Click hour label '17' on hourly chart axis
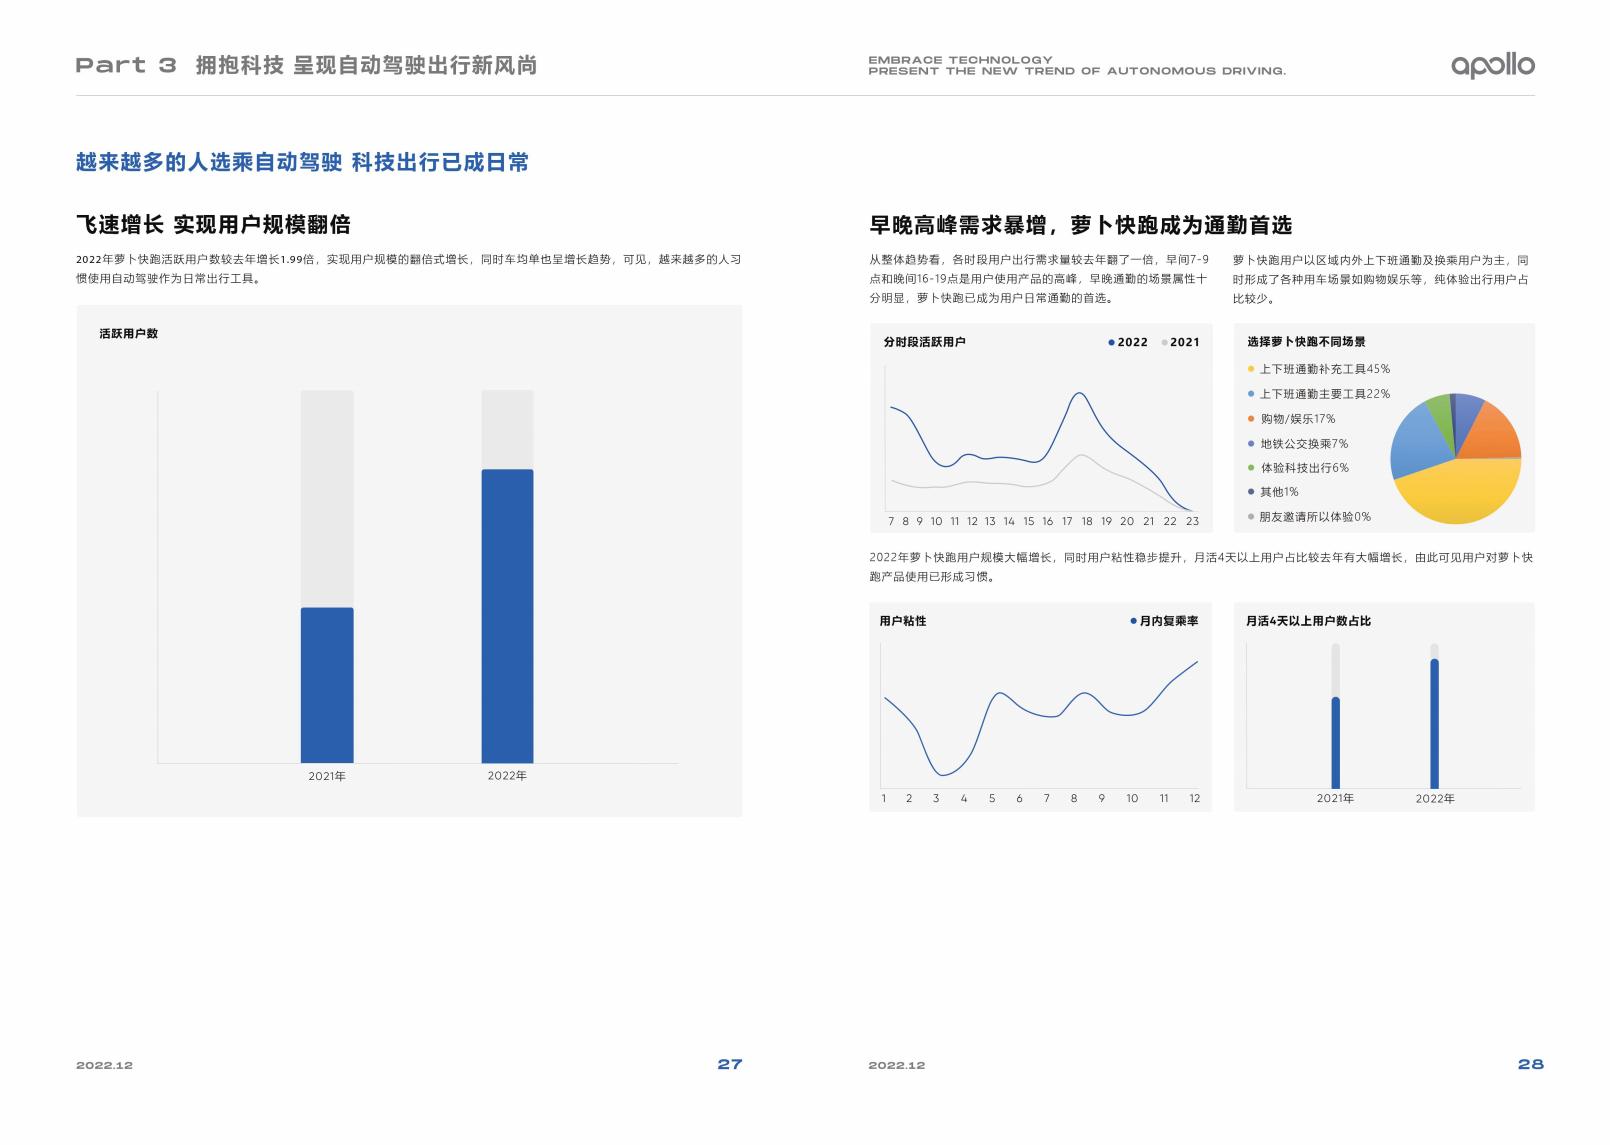 coord(1067,521)
